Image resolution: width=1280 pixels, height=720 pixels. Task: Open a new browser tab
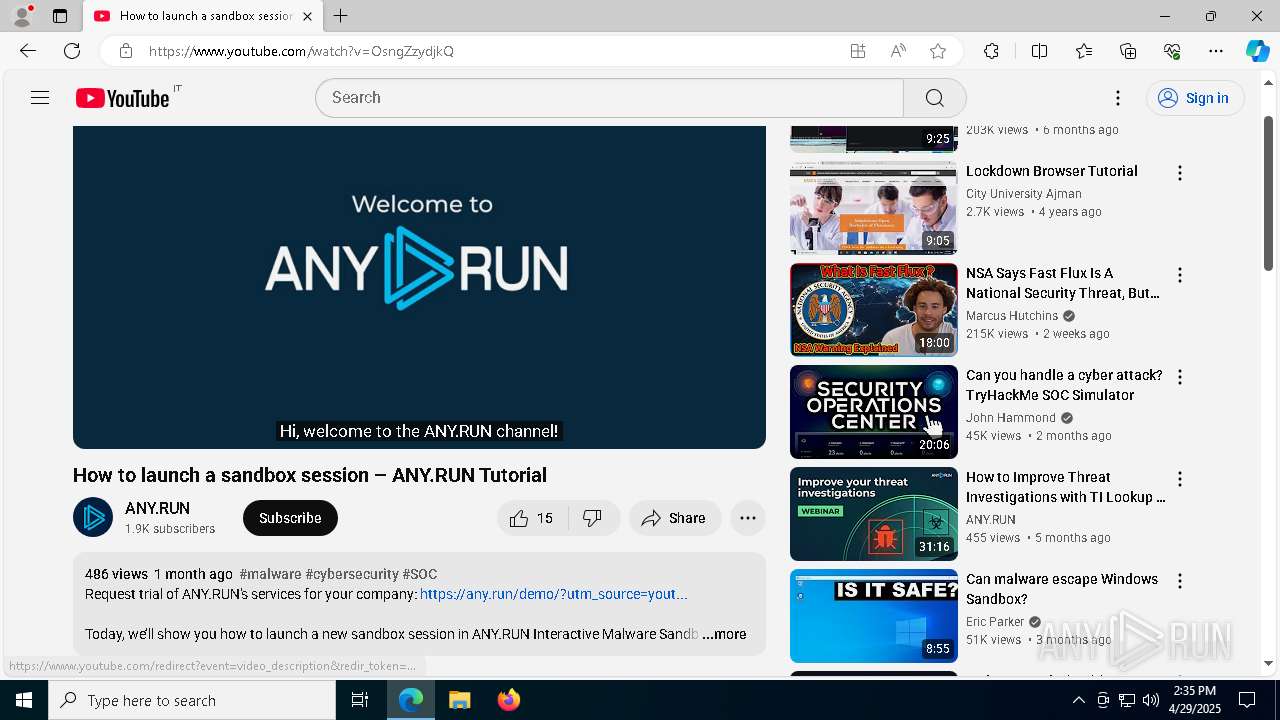[341, 16]
